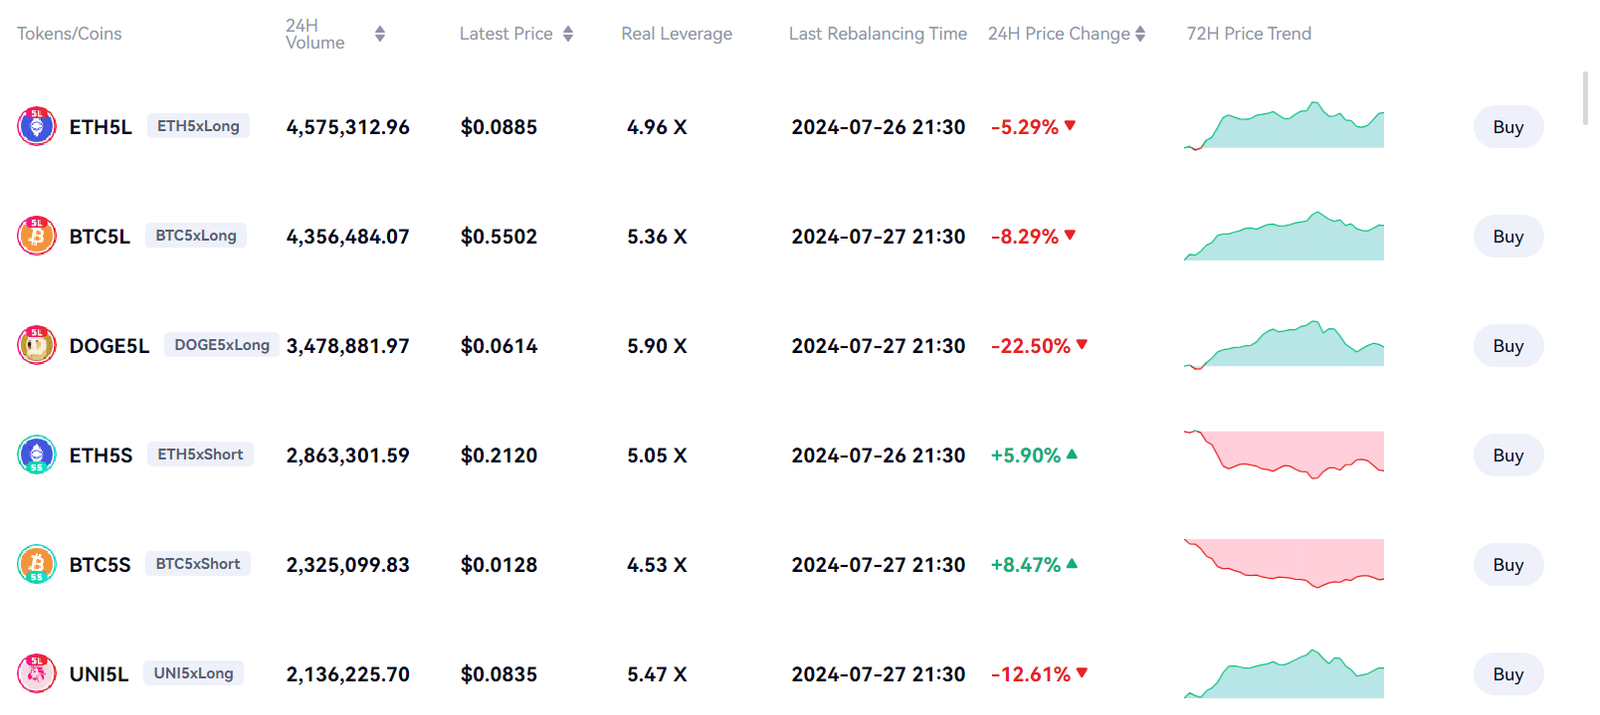Open the ETH5xLong tag label

(198, 126)
